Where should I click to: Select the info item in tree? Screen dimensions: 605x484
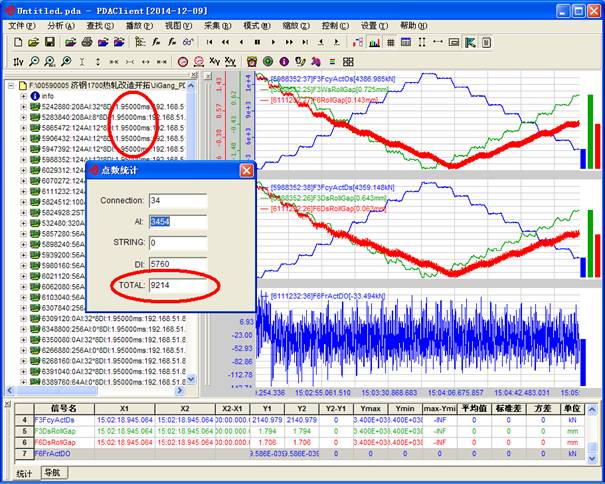[x=47, y=96]
